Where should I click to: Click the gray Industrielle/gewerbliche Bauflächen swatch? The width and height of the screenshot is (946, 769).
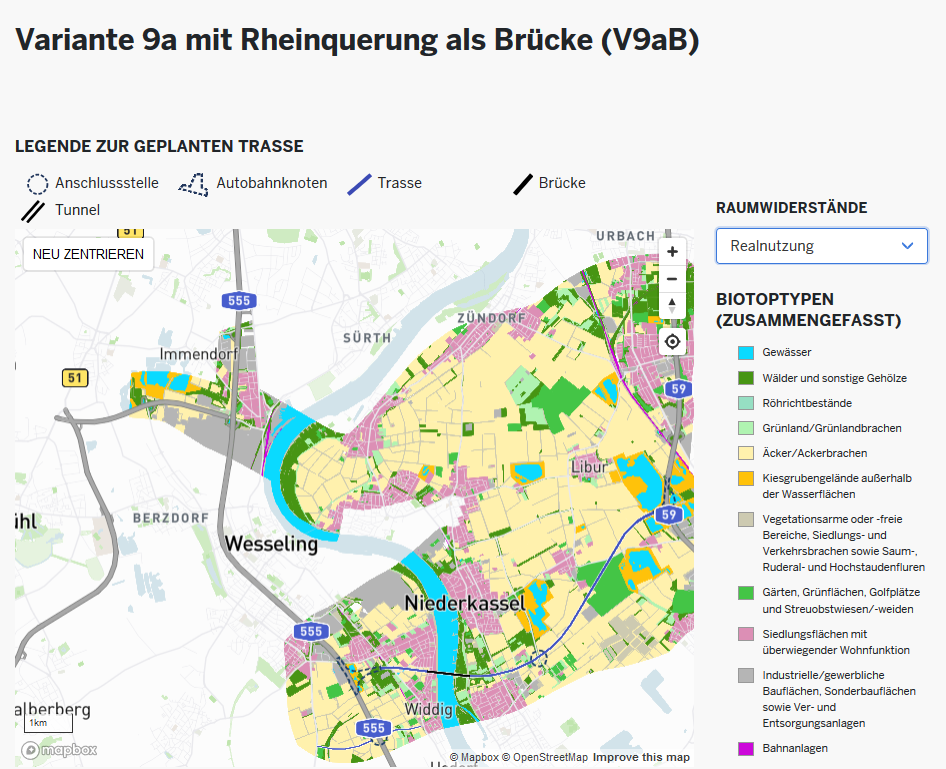pos(746,675)
